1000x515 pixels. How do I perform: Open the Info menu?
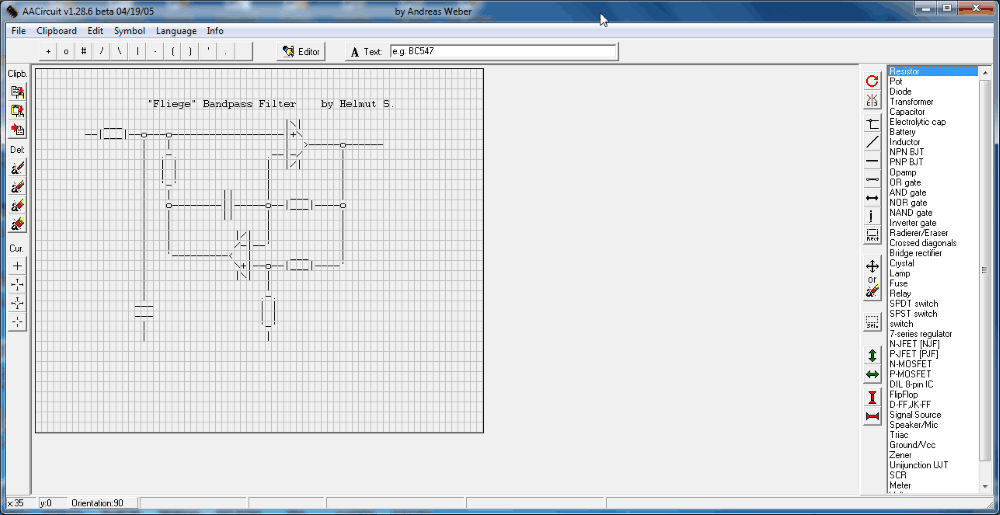tap(215, 31)
